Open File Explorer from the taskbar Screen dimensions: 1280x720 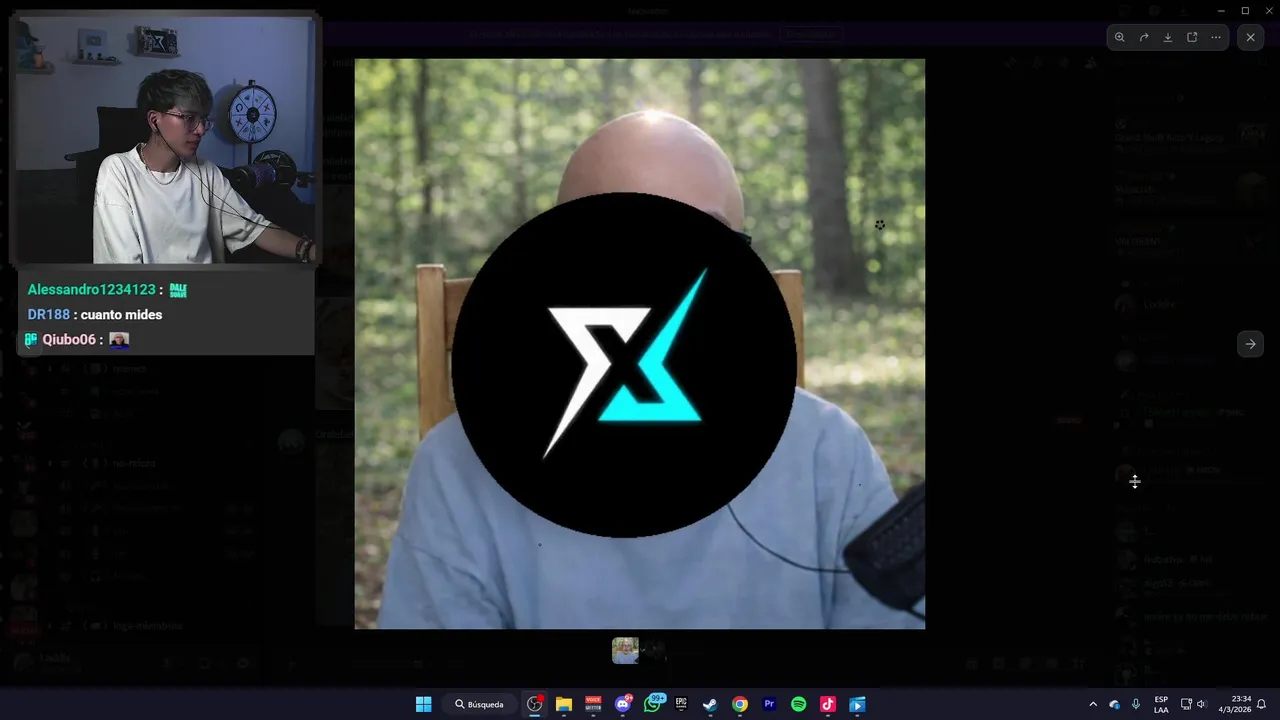(564, 704)
